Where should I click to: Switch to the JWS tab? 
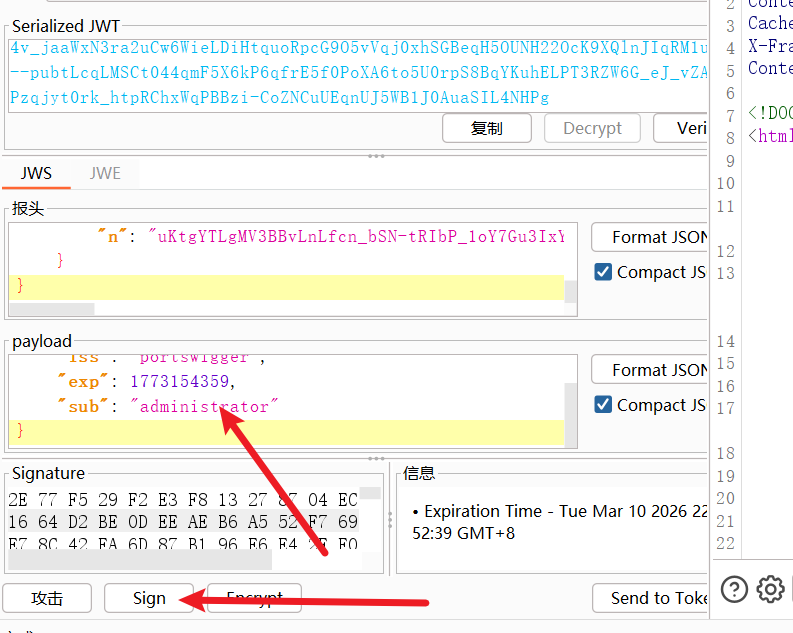pos(36,173)
